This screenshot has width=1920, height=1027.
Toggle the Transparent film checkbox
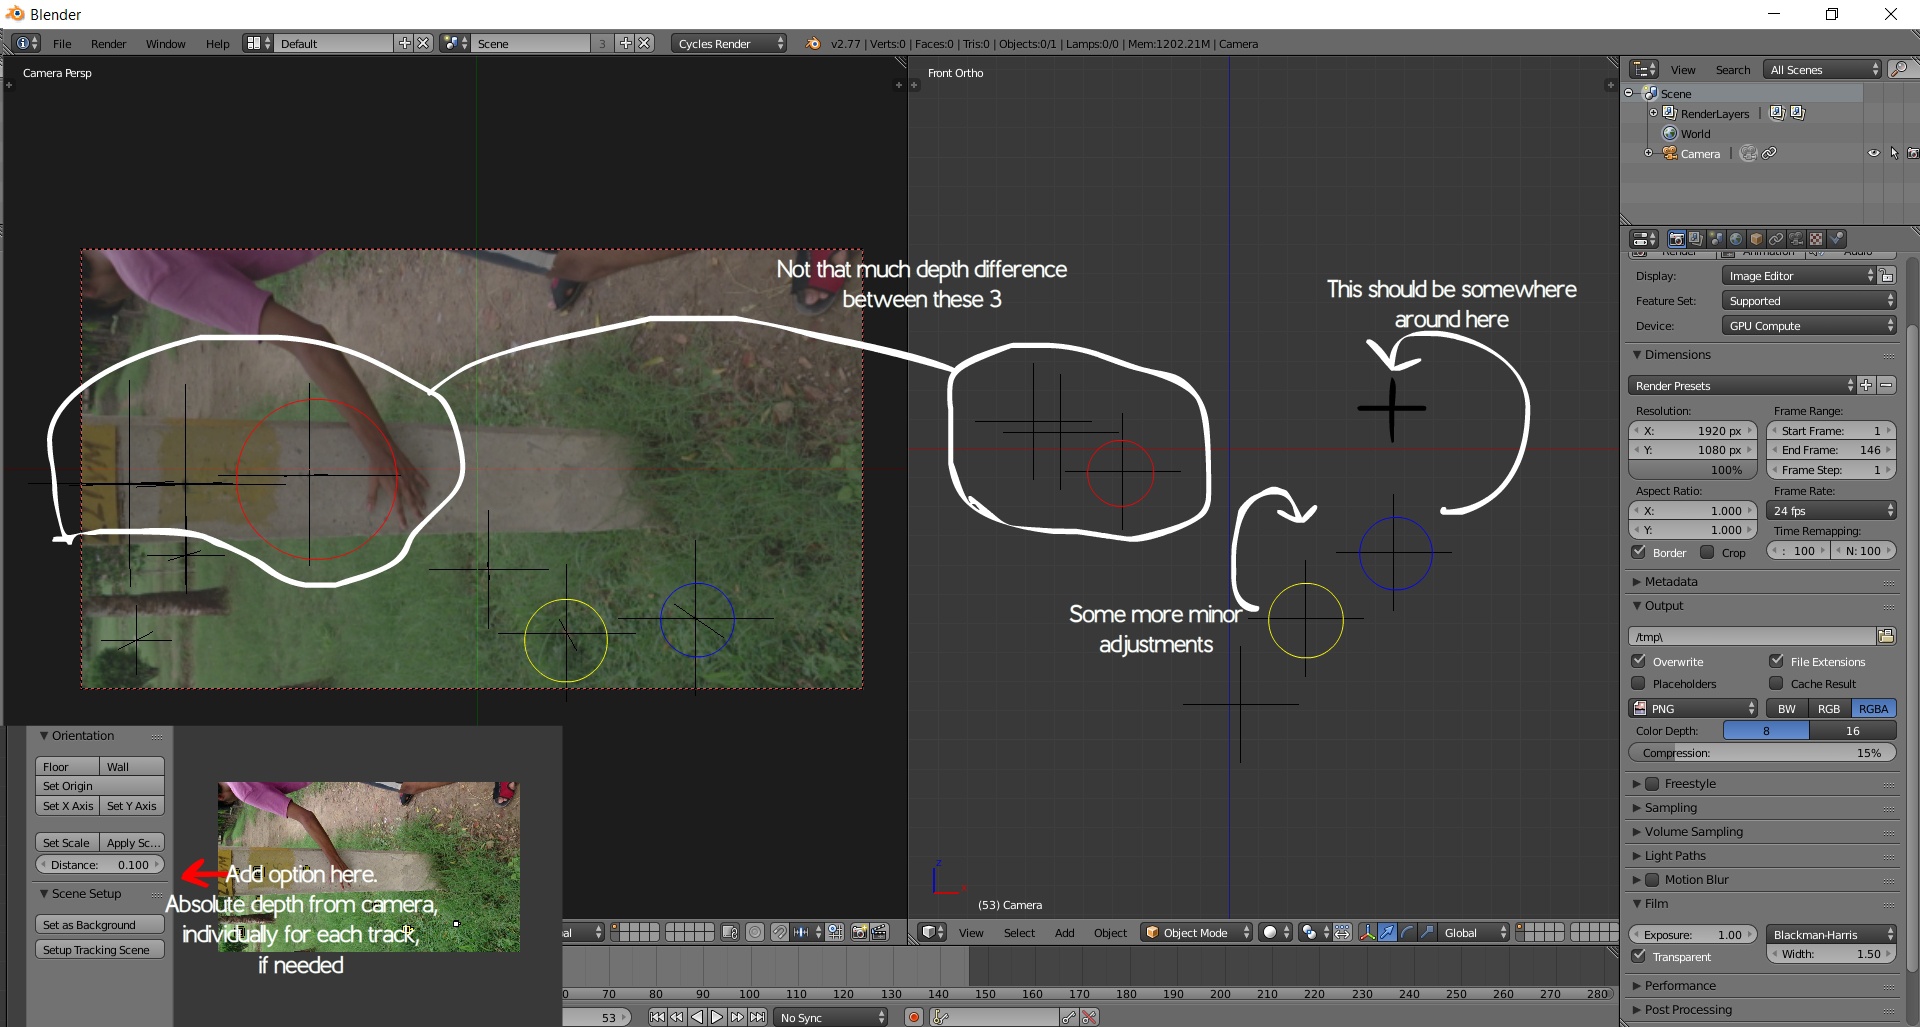pos(1639,956)
